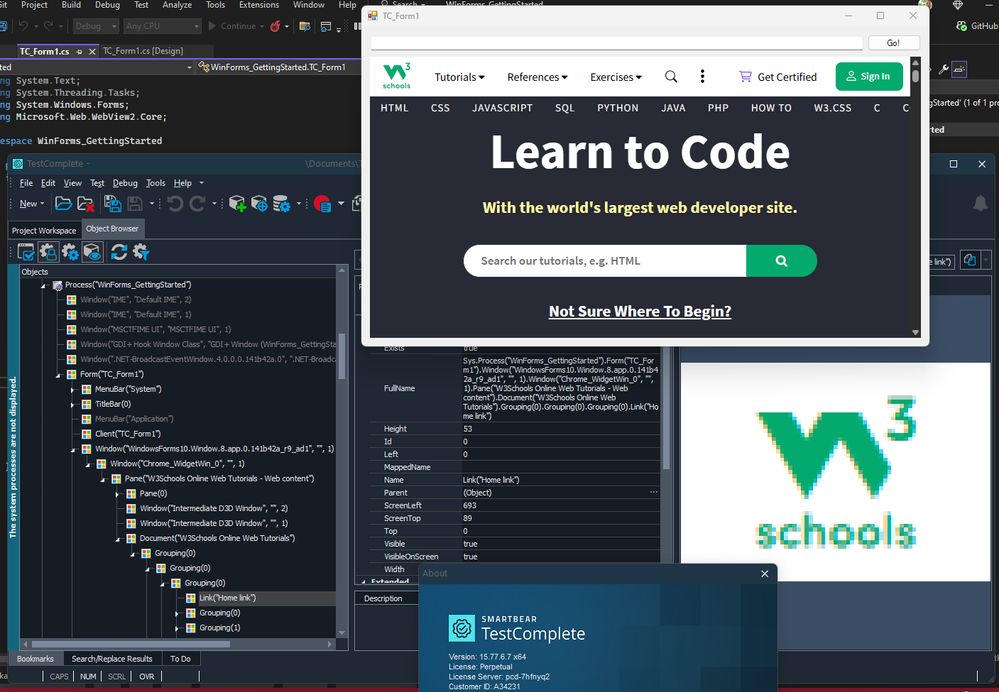Open the To Do tab at the bottom

point(180,659)
